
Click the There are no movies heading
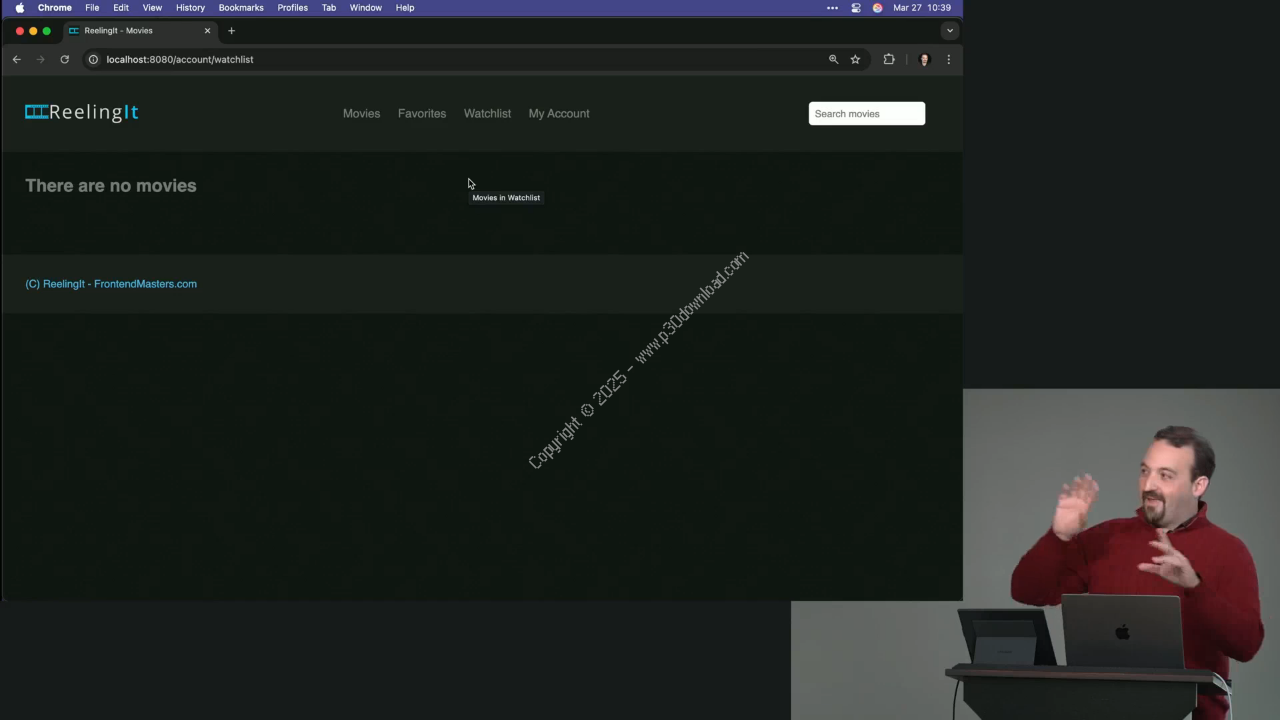coord(111,185)
